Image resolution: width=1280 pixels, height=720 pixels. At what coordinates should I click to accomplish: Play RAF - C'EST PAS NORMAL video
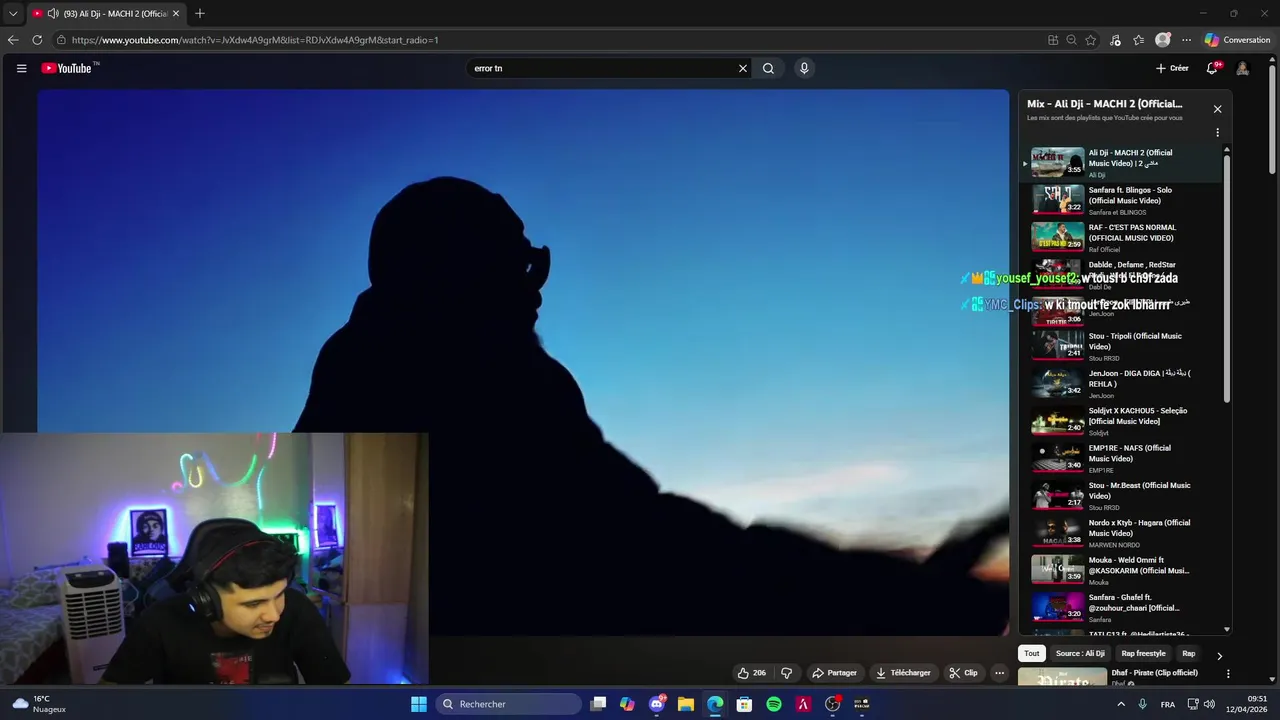[x=1120, y=238]
